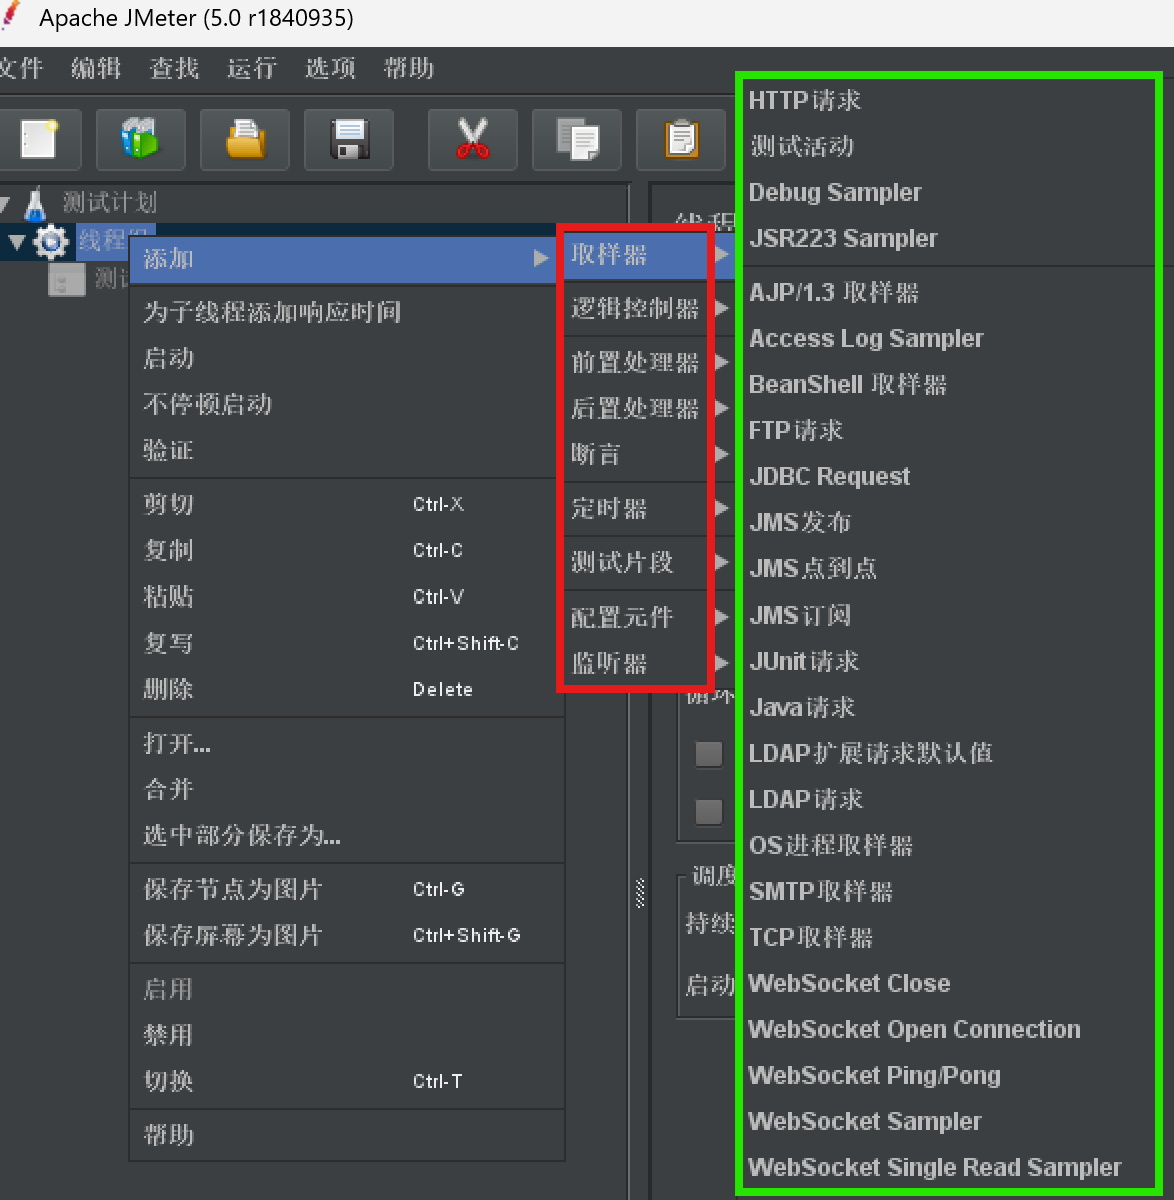Add a WebSocket Open Connection sampler
1174x1200 pixels.
pyautogui.click(x=948, y=1029)
